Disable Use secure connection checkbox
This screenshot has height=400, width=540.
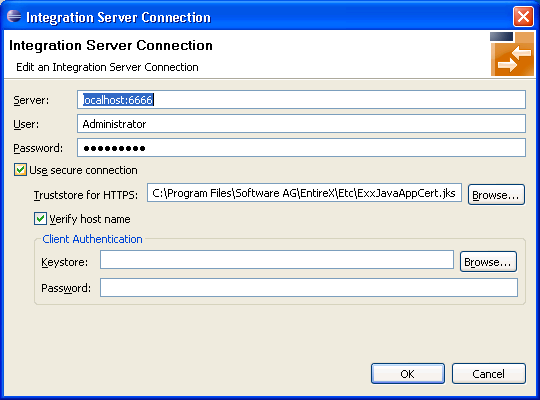tap(20, 170)
